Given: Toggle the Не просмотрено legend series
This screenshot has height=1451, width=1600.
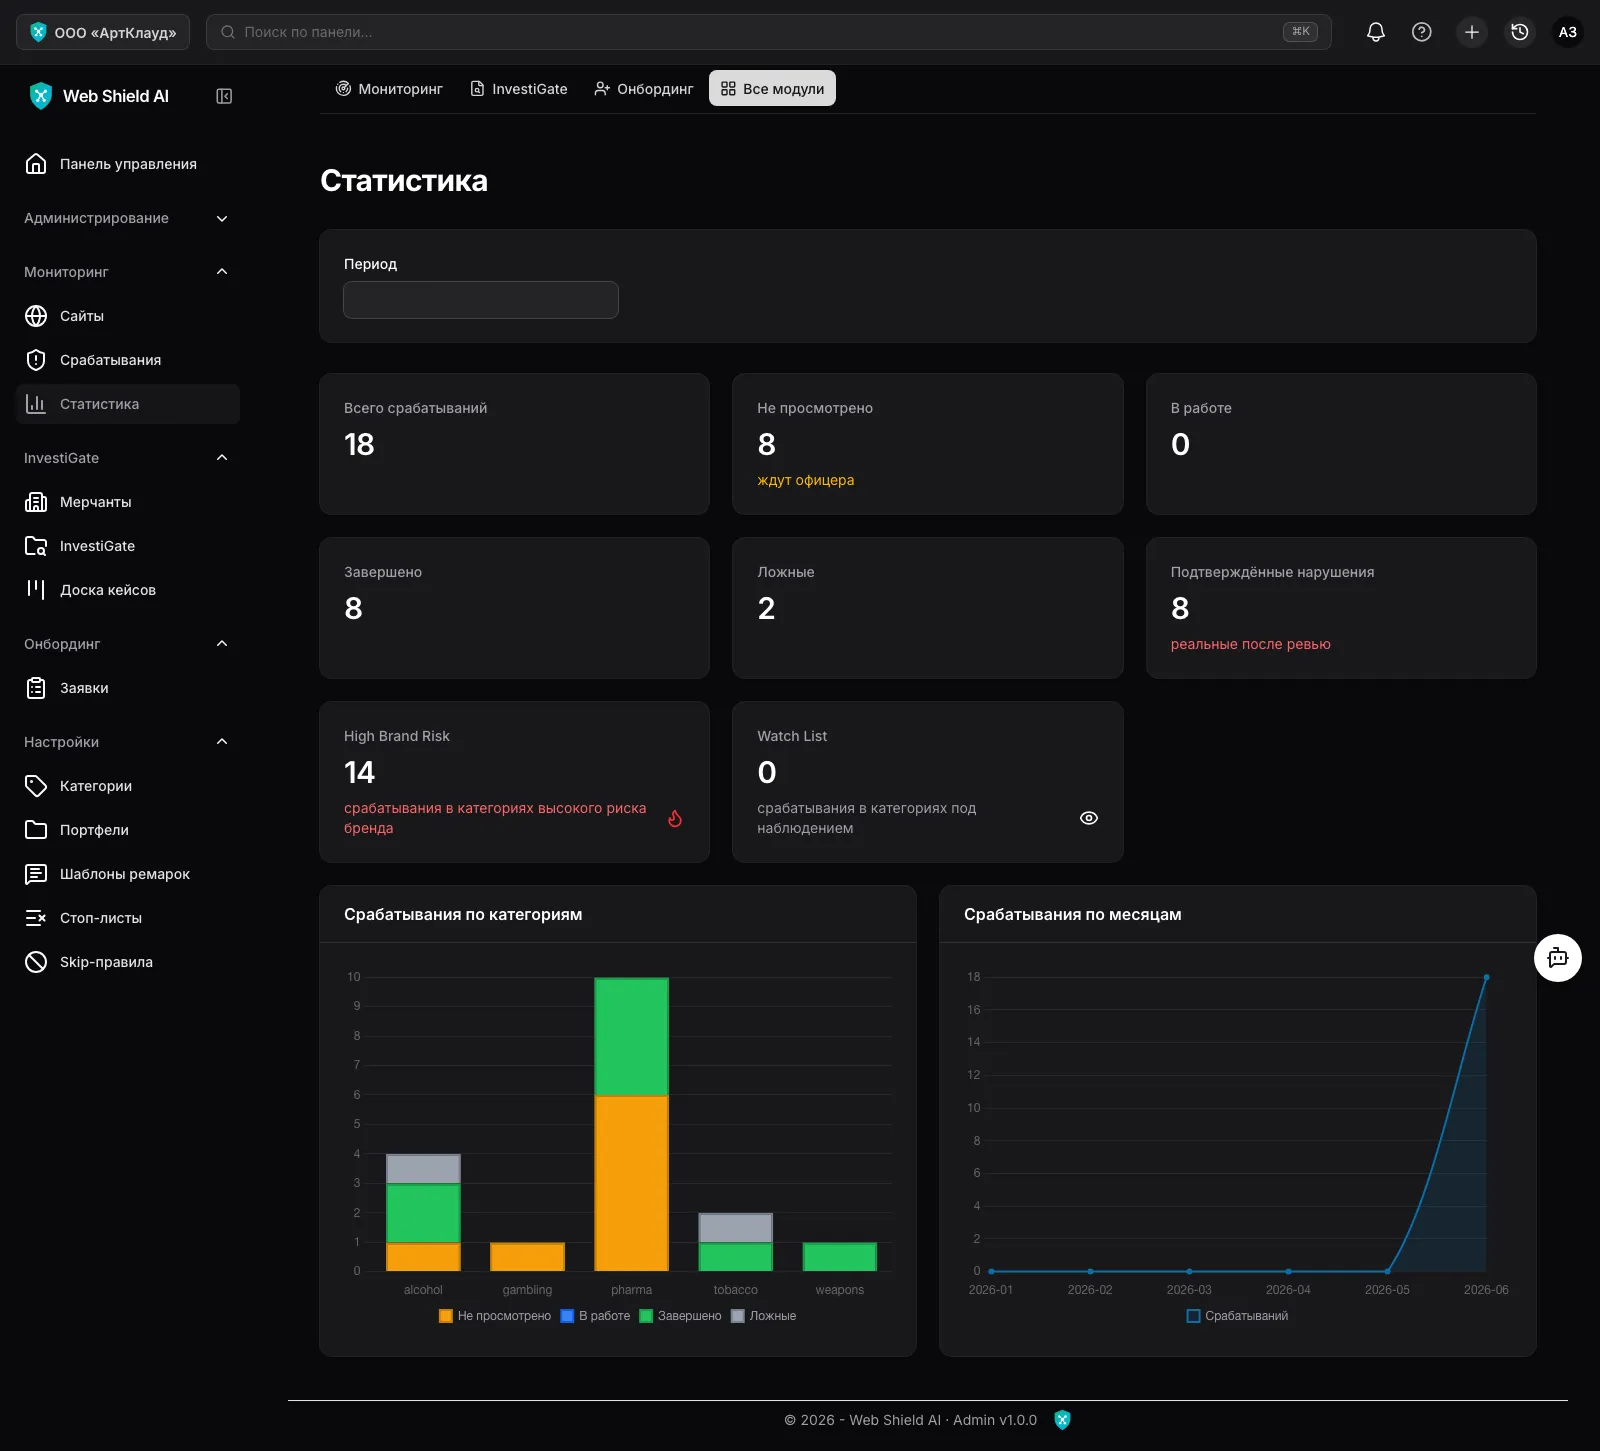Looking at the screenshot, I should click(495, 1316).
